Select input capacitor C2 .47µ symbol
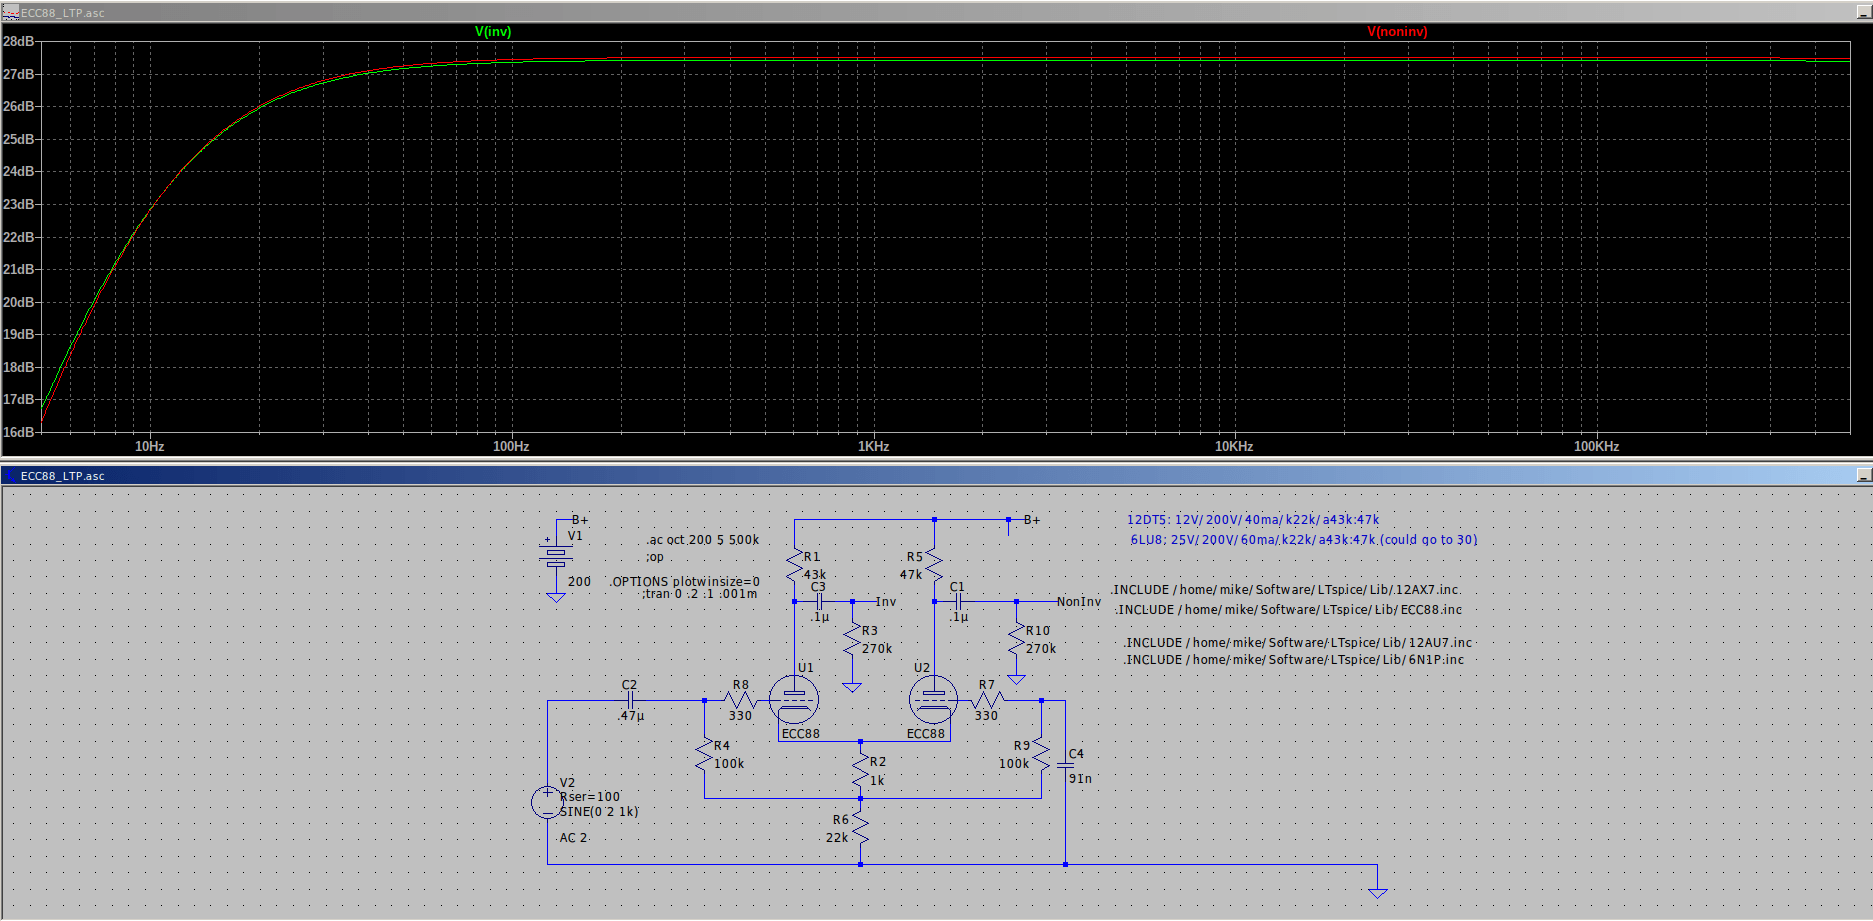Screen dimensions: 1873x921 630,700
